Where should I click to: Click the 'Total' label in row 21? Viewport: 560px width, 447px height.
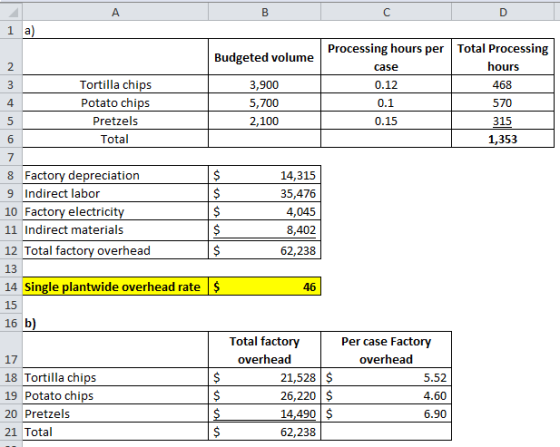pos(115,432)
